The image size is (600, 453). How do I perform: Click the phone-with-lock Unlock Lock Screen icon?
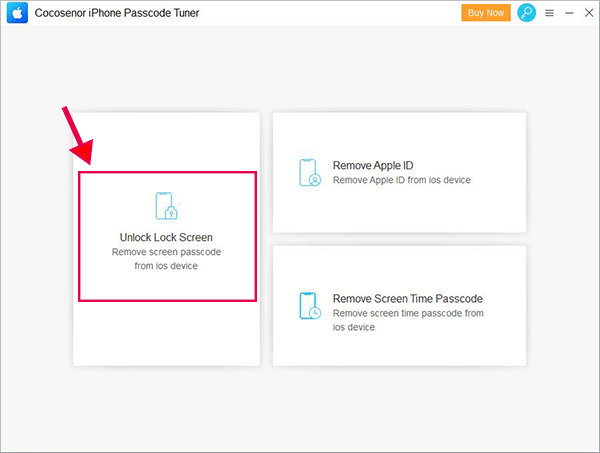[166, 206]
